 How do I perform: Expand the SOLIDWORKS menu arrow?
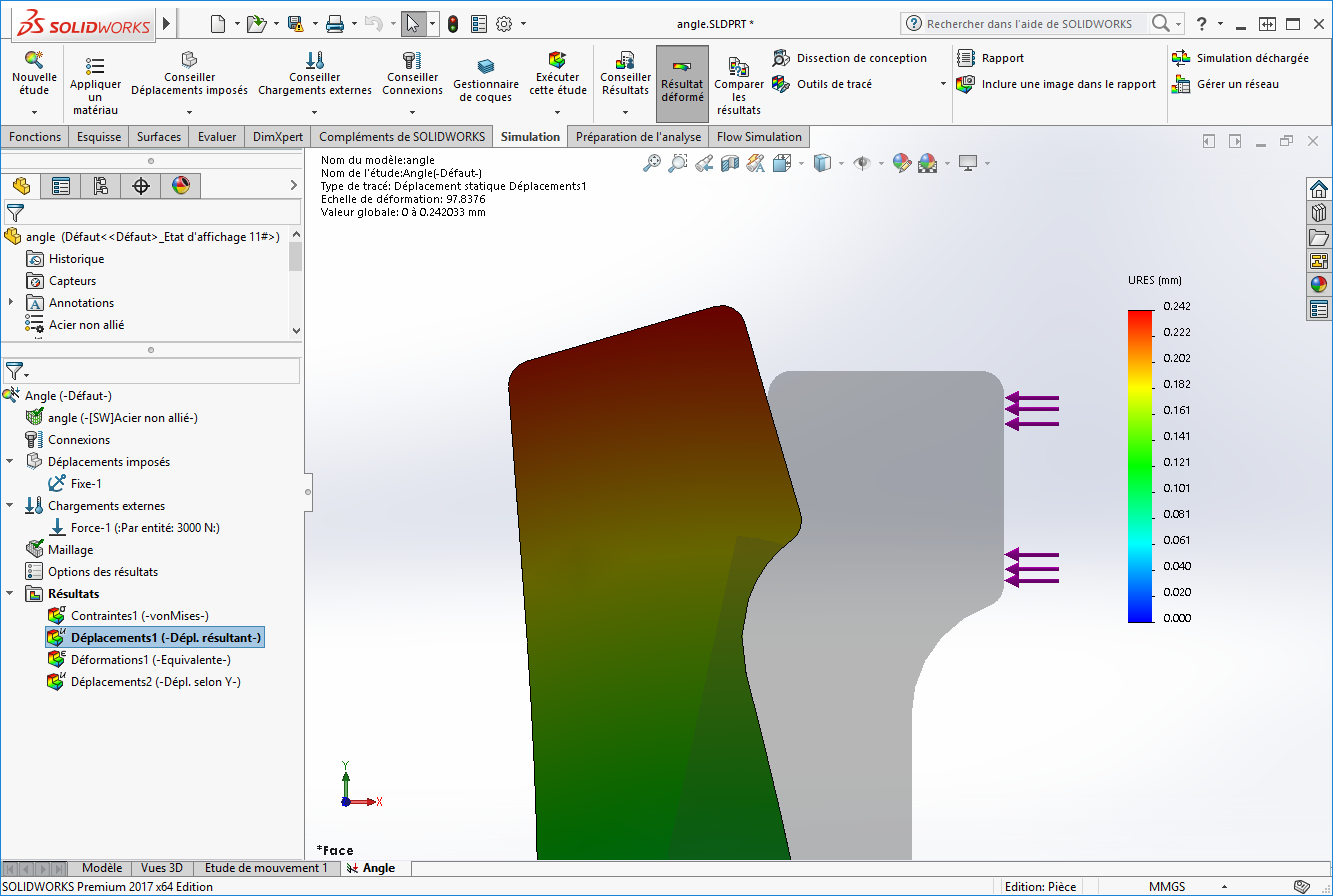tap(165, 23)
